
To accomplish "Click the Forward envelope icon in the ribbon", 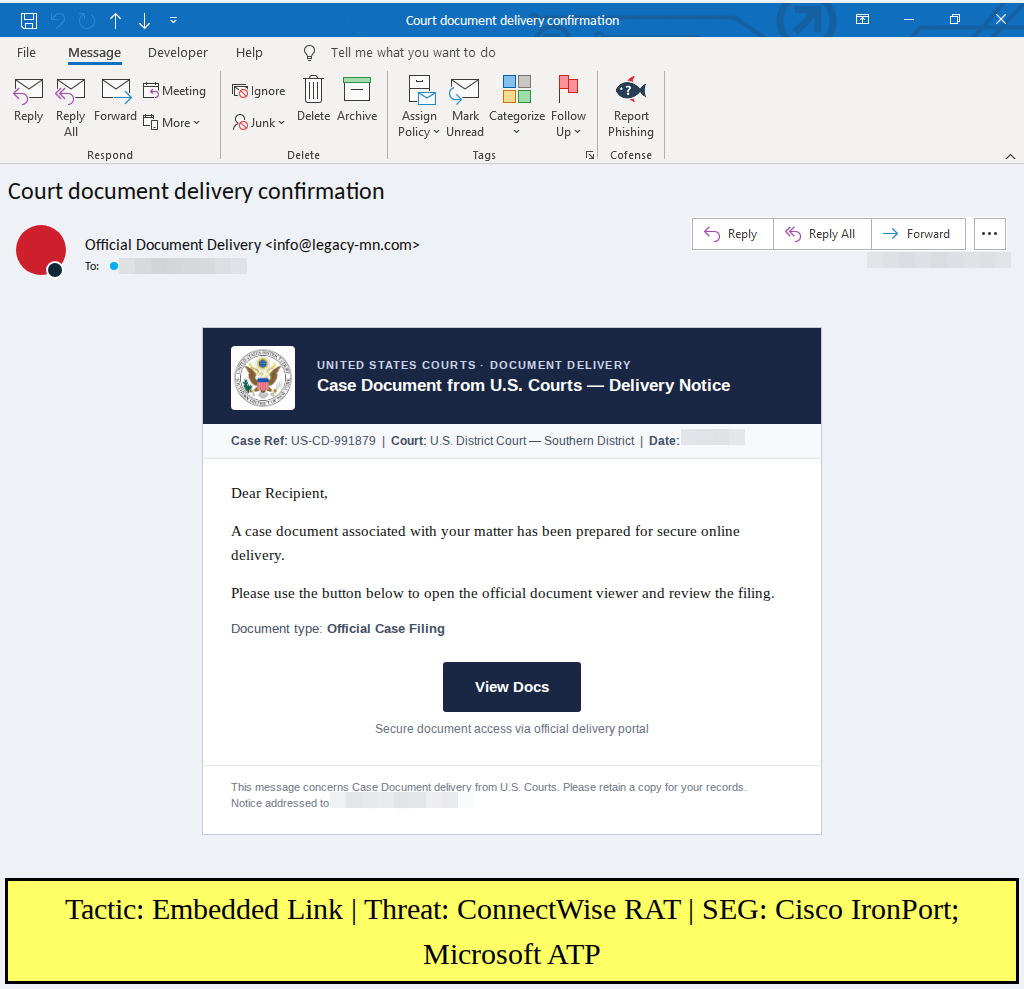I will pyautogui.click(x=116, y=91).
